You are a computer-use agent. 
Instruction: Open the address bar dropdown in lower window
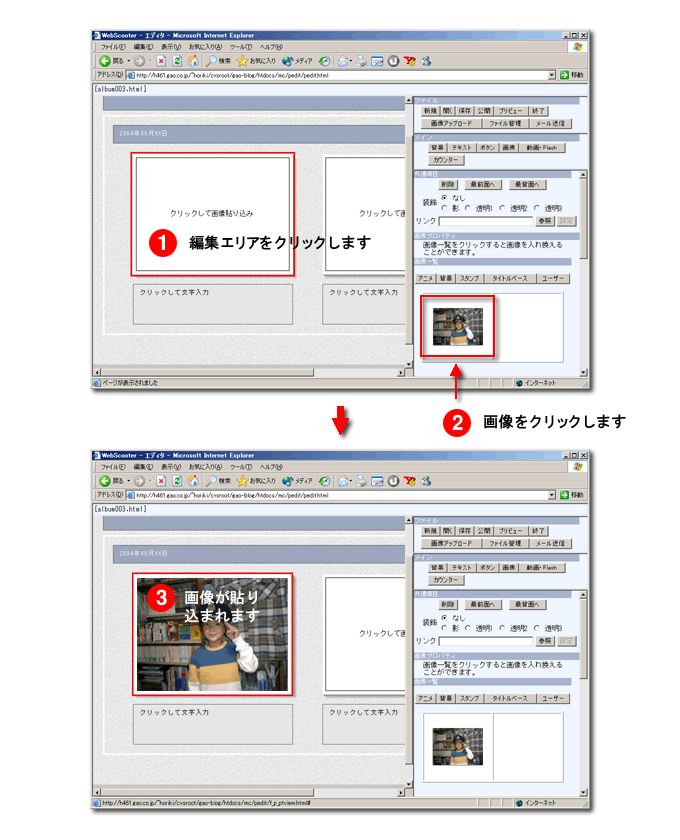coord(552,495)
